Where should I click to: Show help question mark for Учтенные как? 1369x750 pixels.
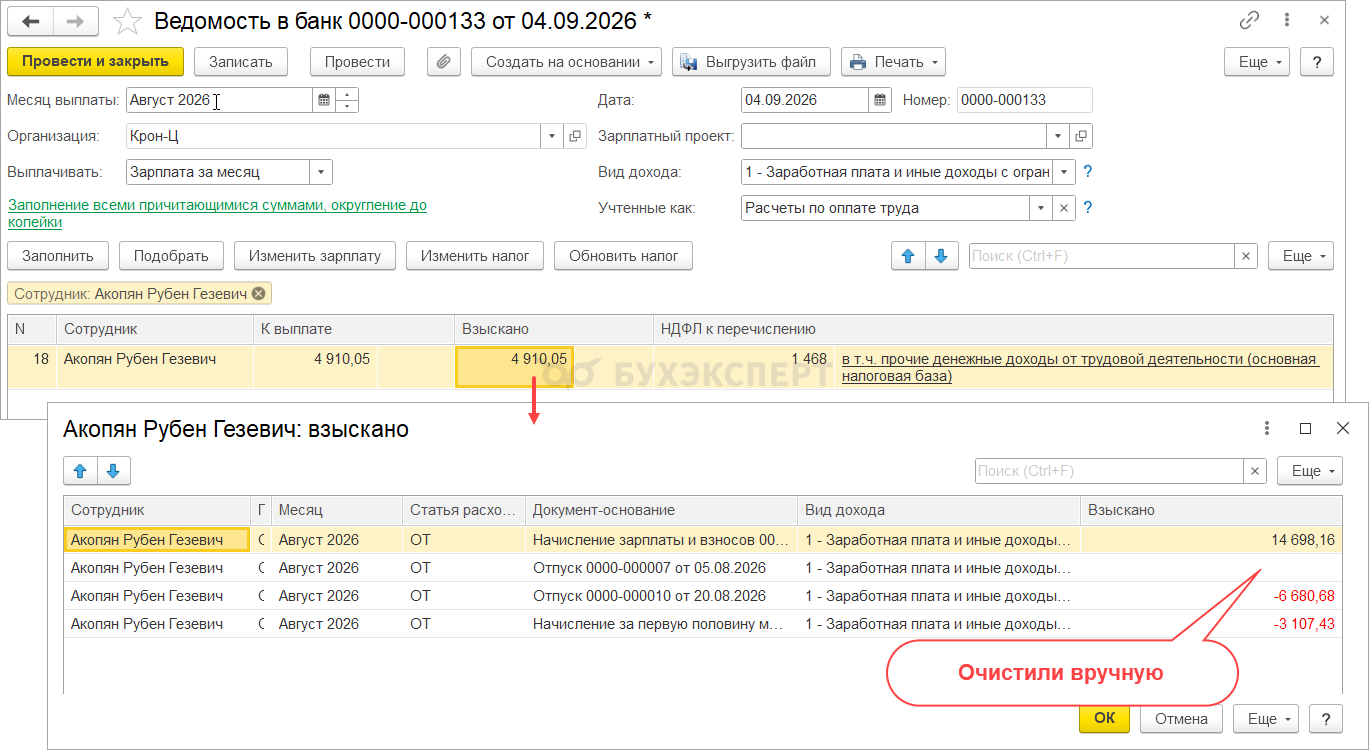[x=1088, y=208]
